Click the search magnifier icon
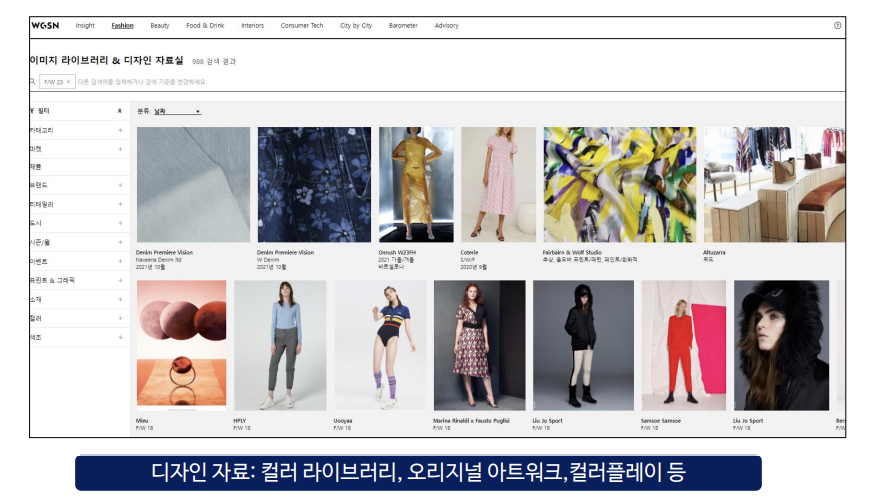Screen dimensions: 889x503 (x=32, y=82)
